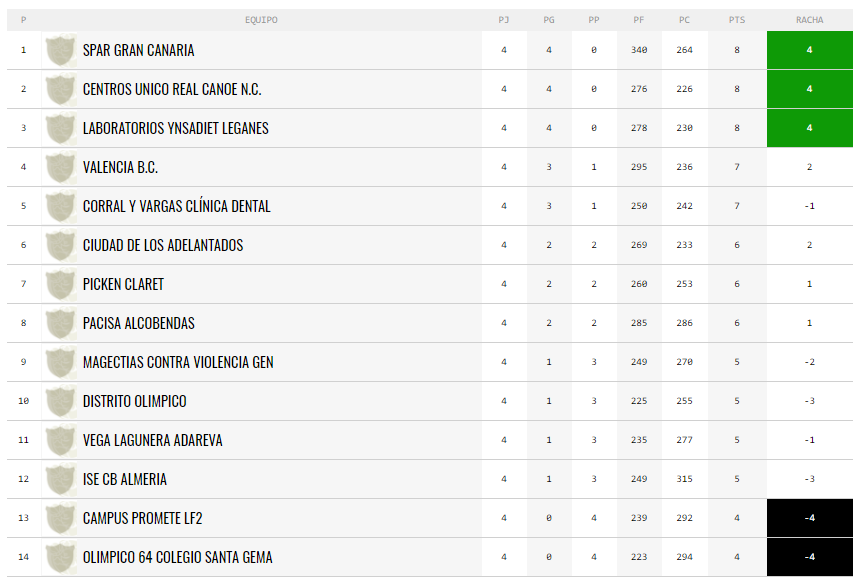Click the DISTRITO OLIMPICO shield icon
The image size is (863, 587).
[60, 401]
